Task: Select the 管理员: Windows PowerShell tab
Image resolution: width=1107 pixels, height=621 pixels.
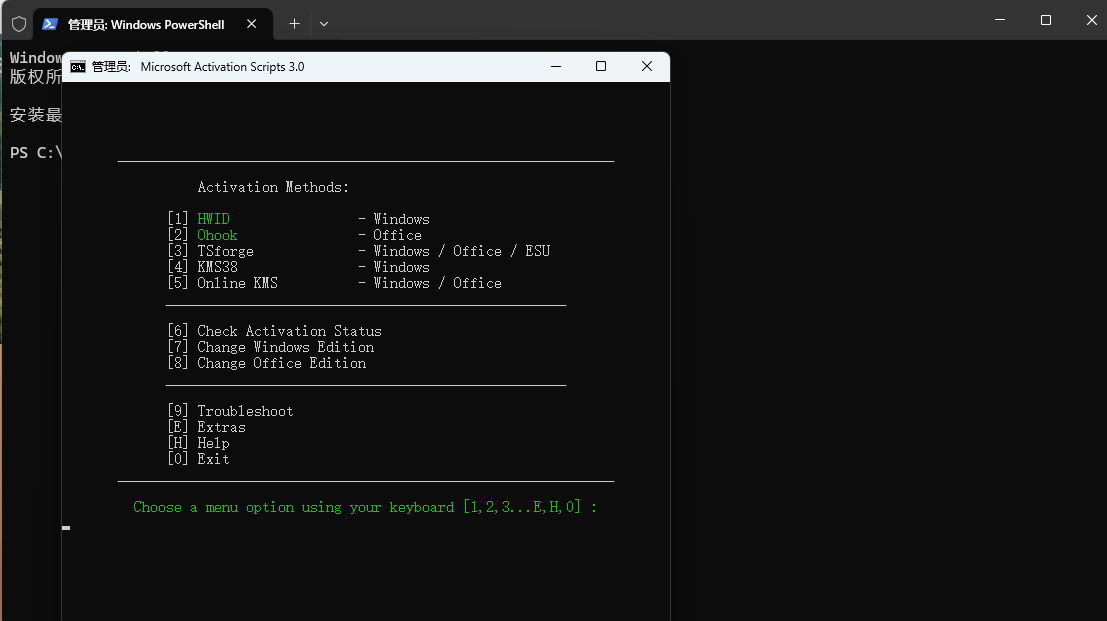Action: (x=152, y=24)
